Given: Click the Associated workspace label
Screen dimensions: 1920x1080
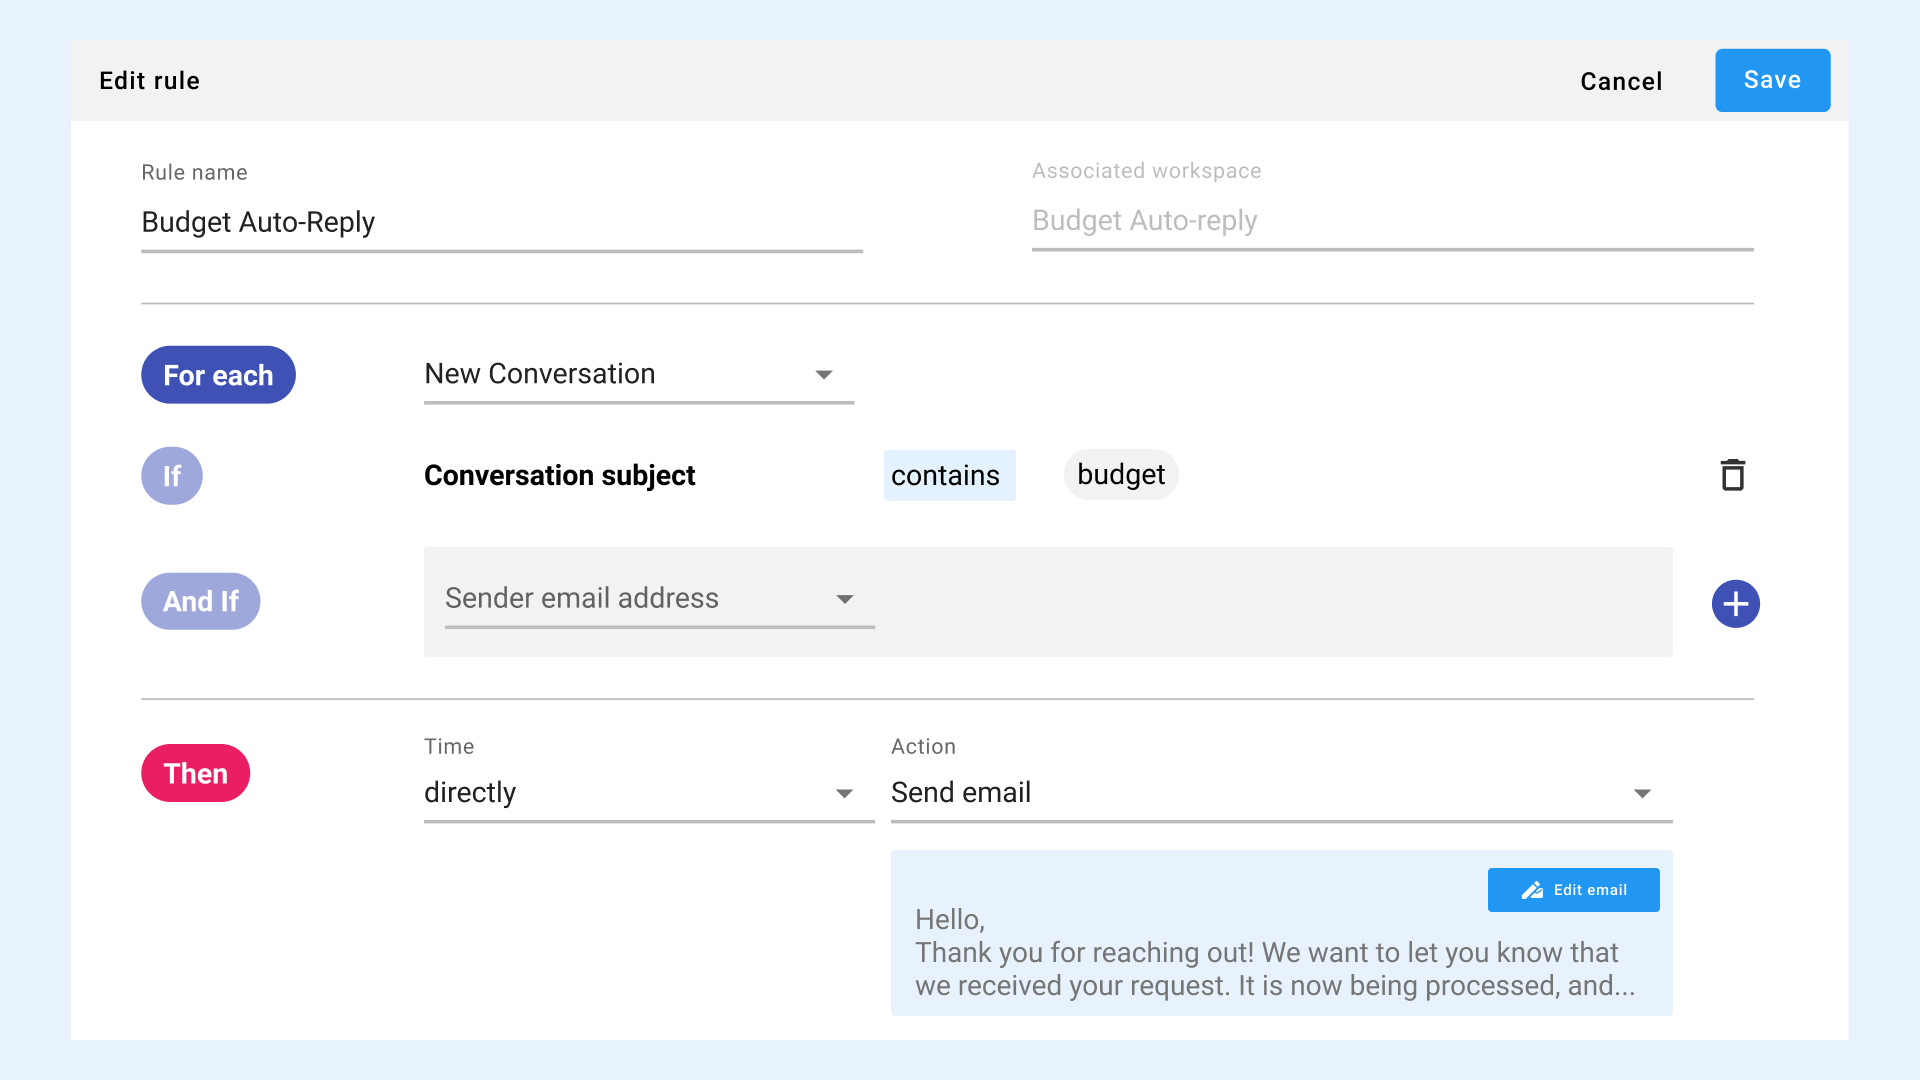Looking at the screenshot, I should (x=1146, y=170).
